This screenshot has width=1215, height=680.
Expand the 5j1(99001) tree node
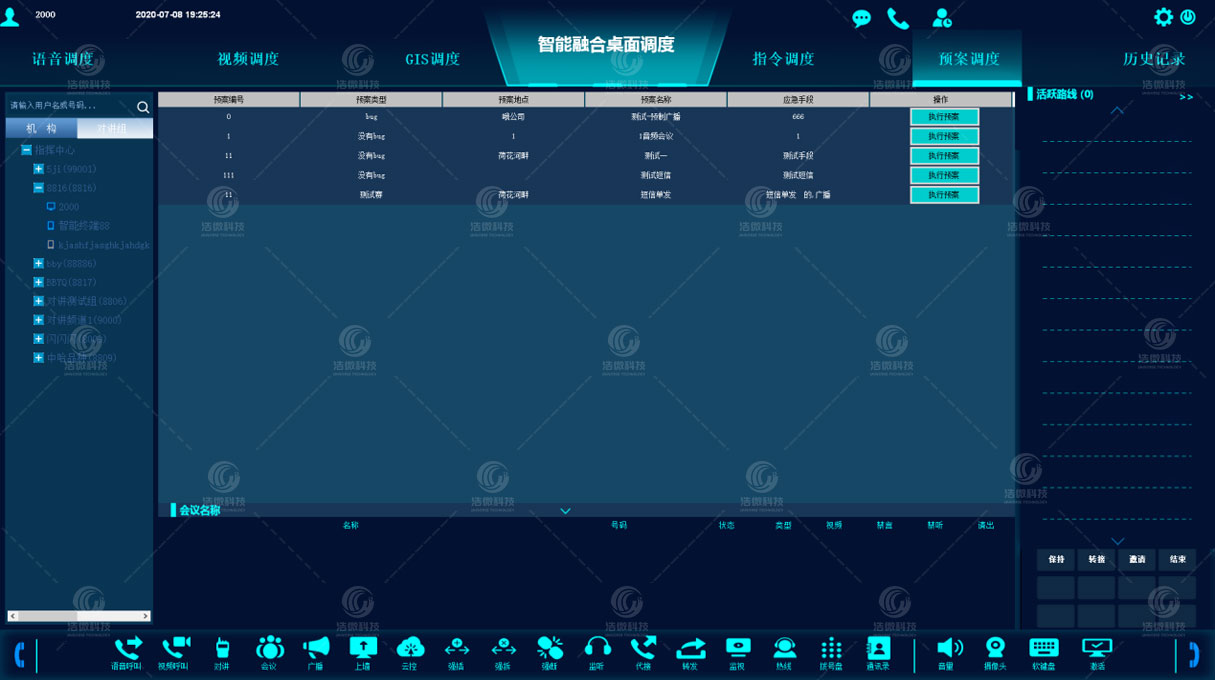click(39, 169)
